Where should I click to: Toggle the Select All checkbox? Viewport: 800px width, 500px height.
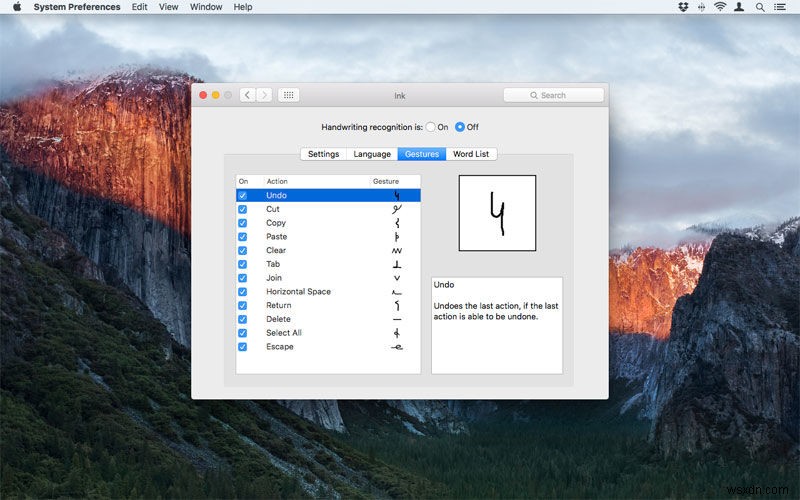coord(243,333)
